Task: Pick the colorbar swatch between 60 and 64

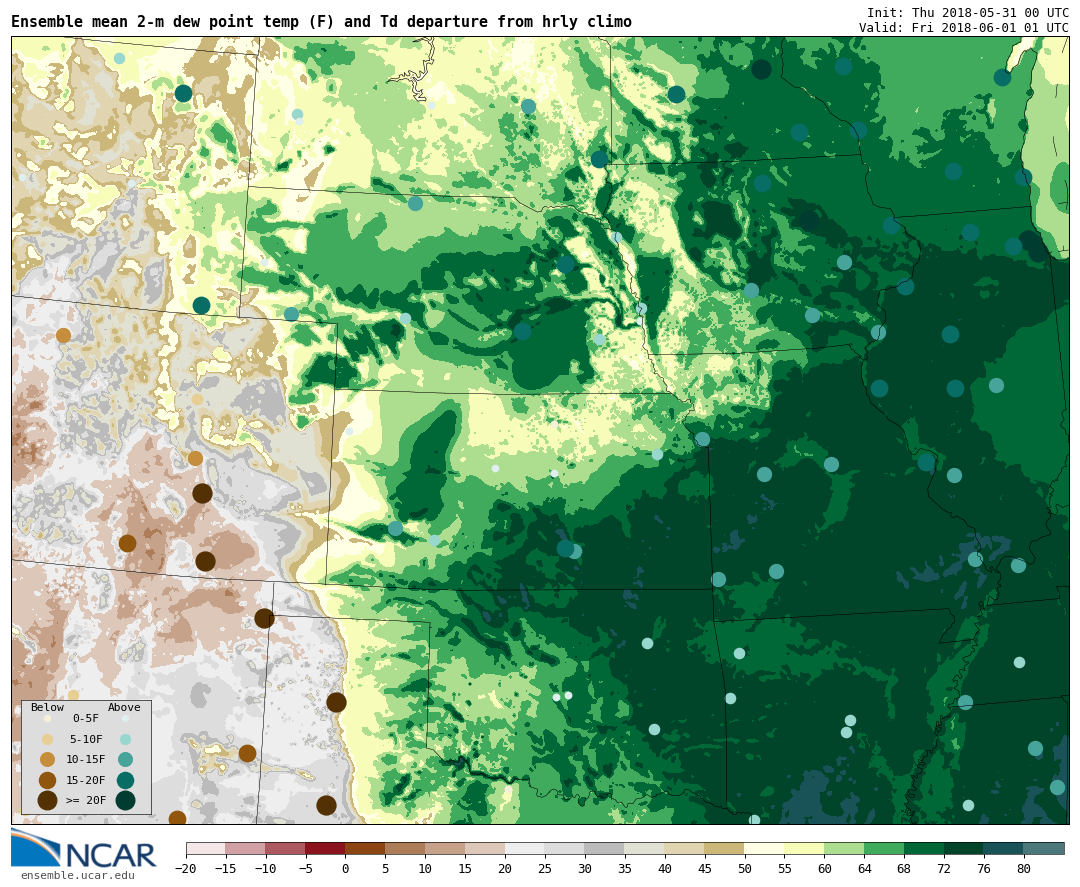Action: click(x=844, y=848)
